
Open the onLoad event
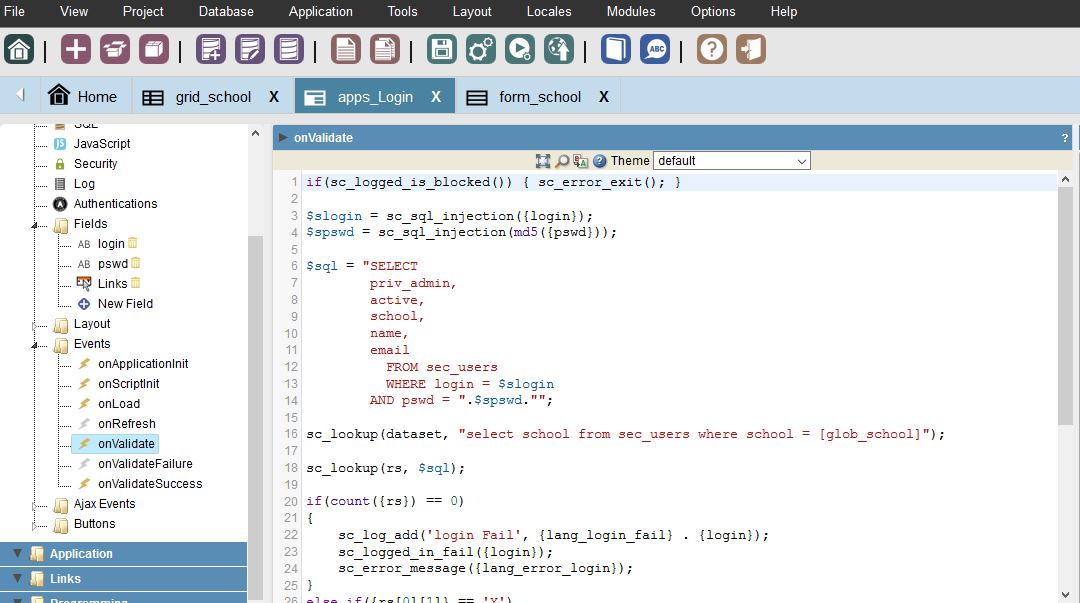point(118,404)
